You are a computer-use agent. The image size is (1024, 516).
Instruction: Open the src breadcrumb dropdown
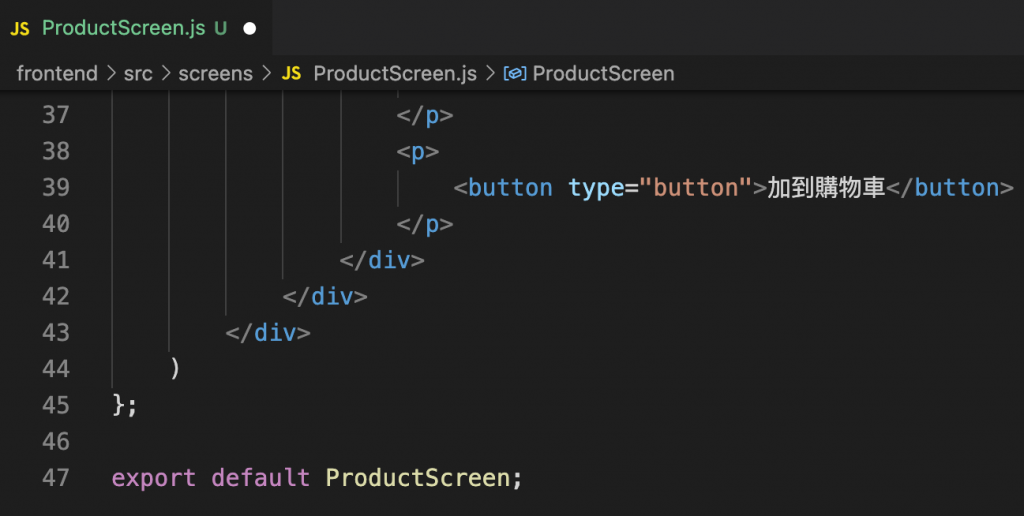138,74
